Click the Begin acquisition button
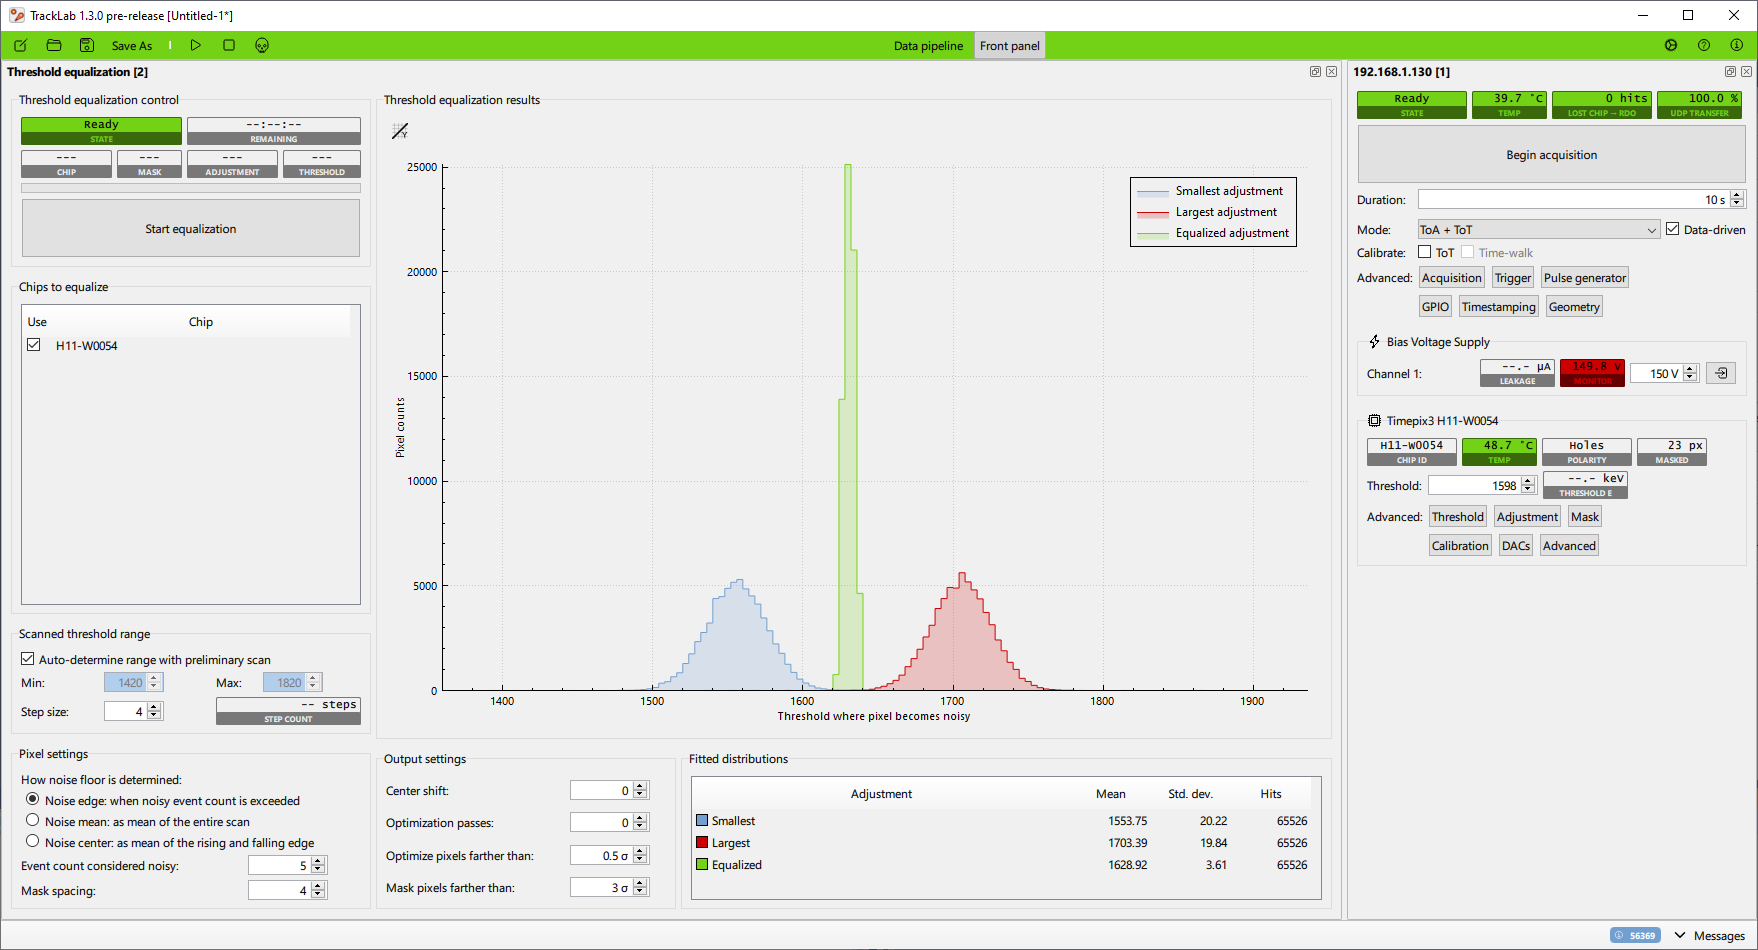This screenshot has width=1758, height=950. pos(1551,155)
